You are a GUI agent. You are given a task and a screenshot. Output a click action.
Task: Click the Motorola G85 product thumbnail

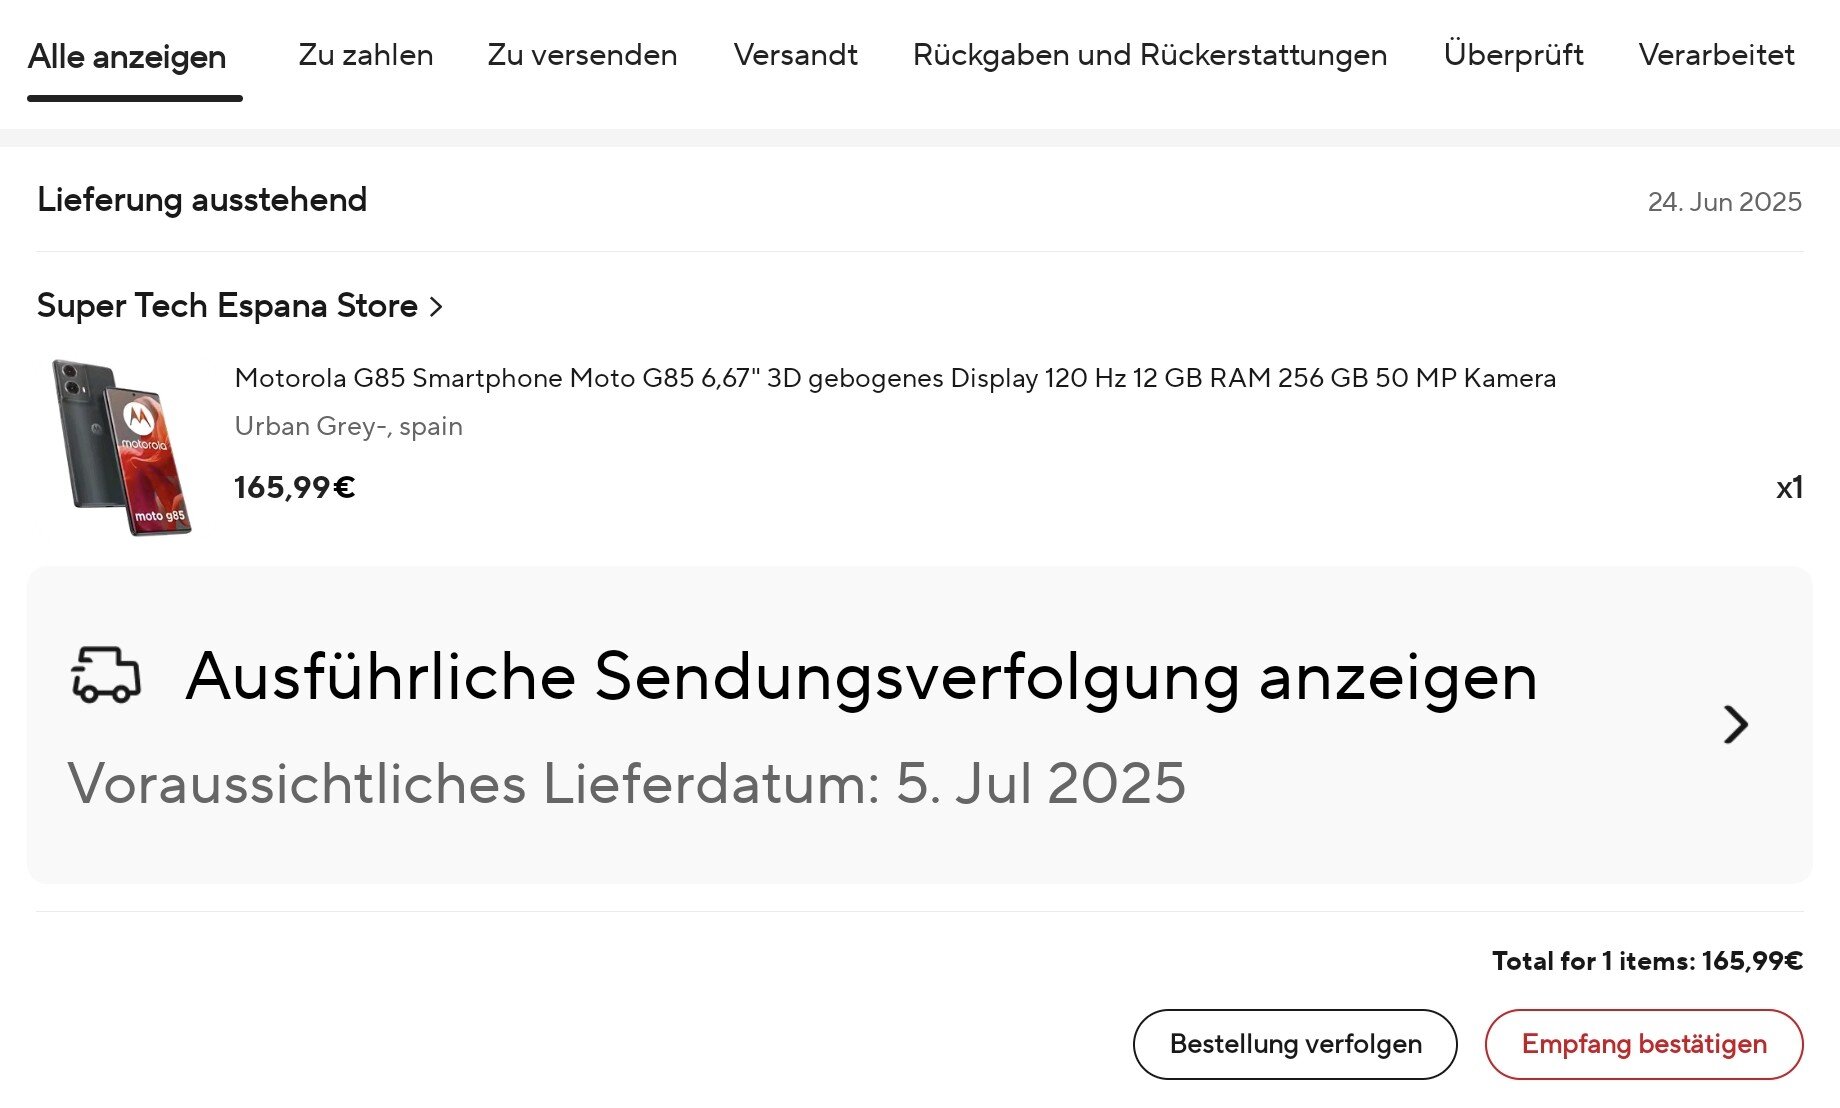120,447
